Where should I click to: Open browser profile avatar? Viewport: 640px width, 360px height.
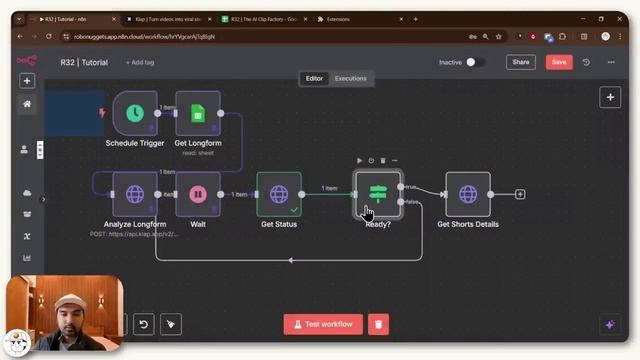pos(606,36)
